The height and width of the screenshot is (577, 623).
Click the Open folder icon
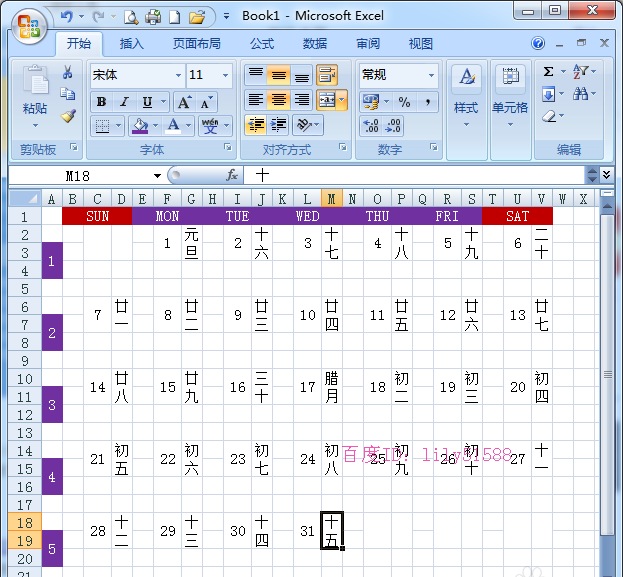point(197,17)
